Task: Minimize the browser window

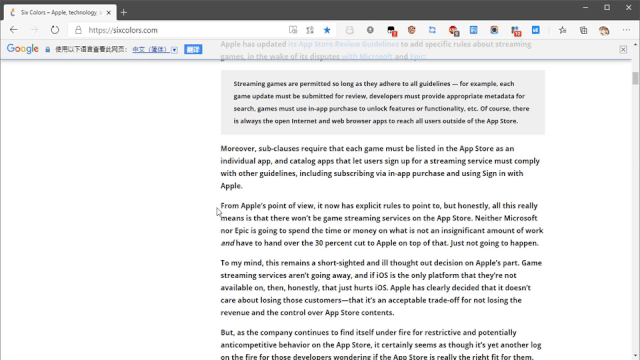Action: click(585, 7)
